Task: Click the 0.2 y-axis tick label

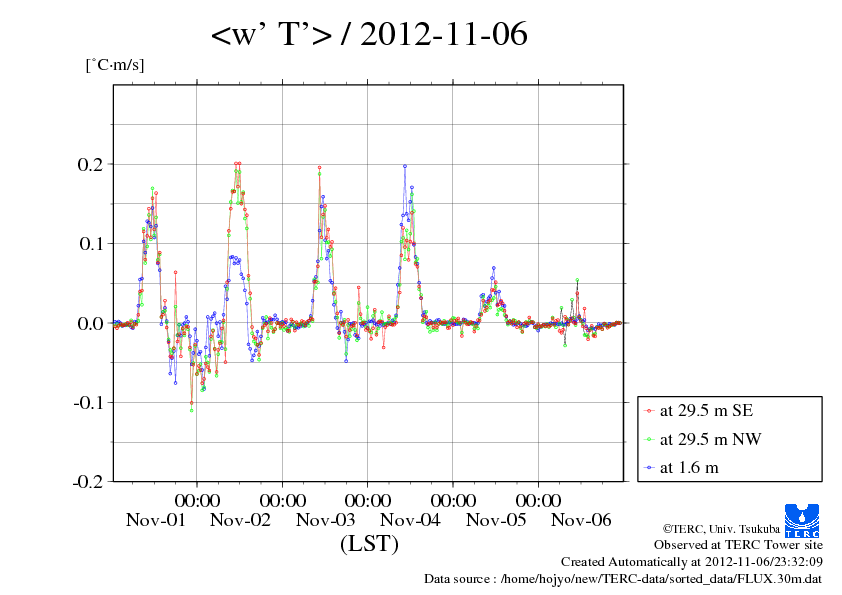Action: (x=92, y=164)
